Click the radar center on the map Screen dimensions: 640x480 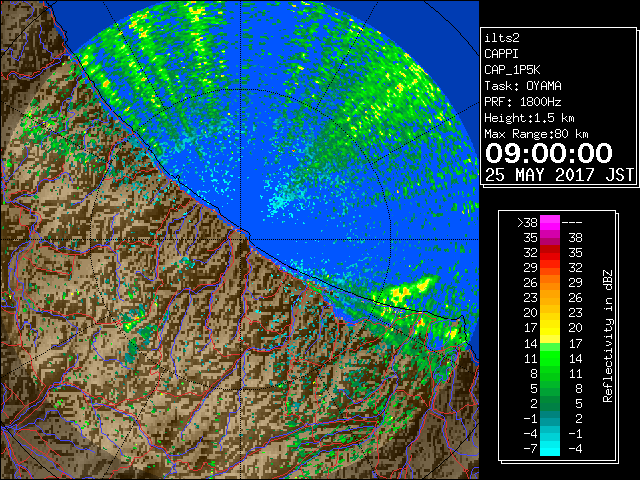(240, 240)
